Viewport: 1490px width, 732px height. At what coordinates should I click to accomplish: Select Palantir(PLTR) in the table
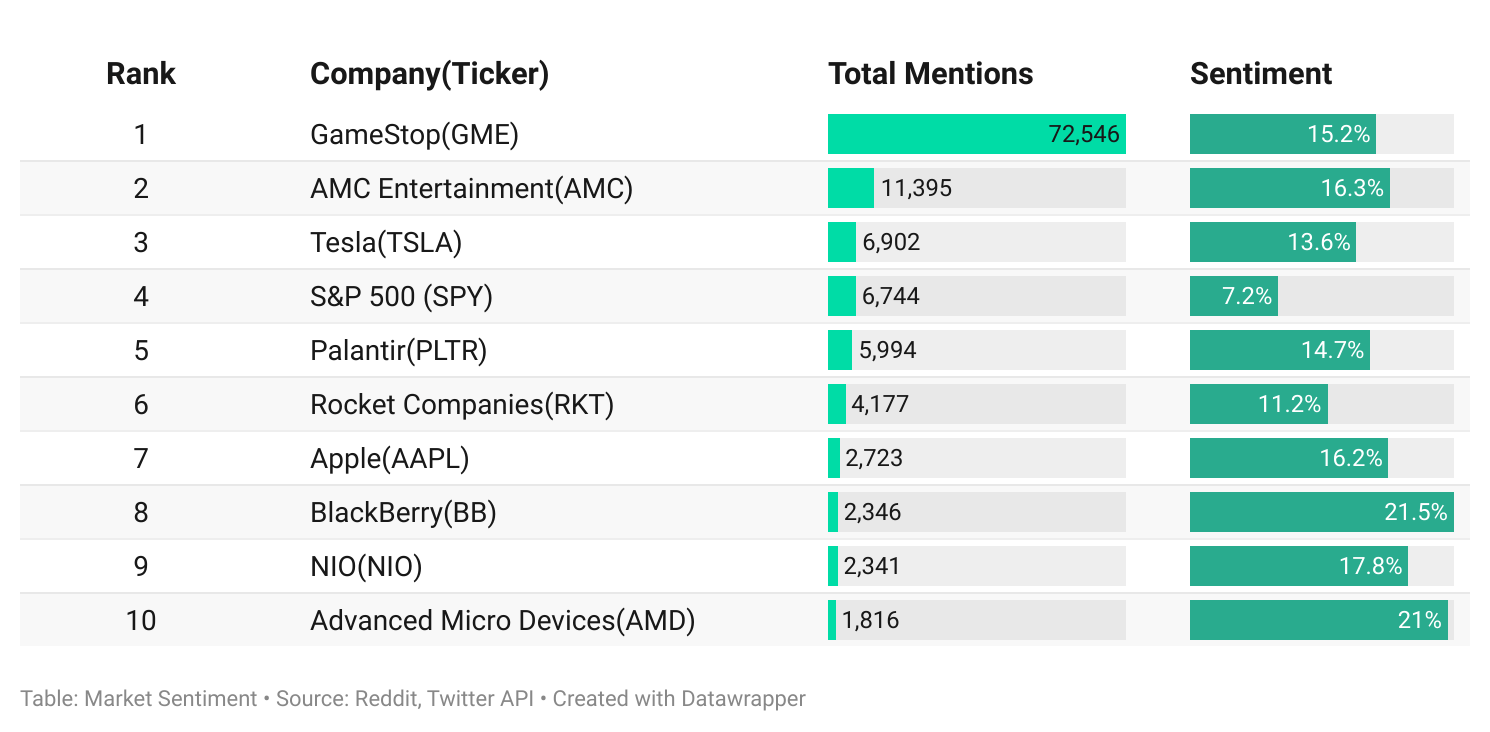[x=398, y=350]
